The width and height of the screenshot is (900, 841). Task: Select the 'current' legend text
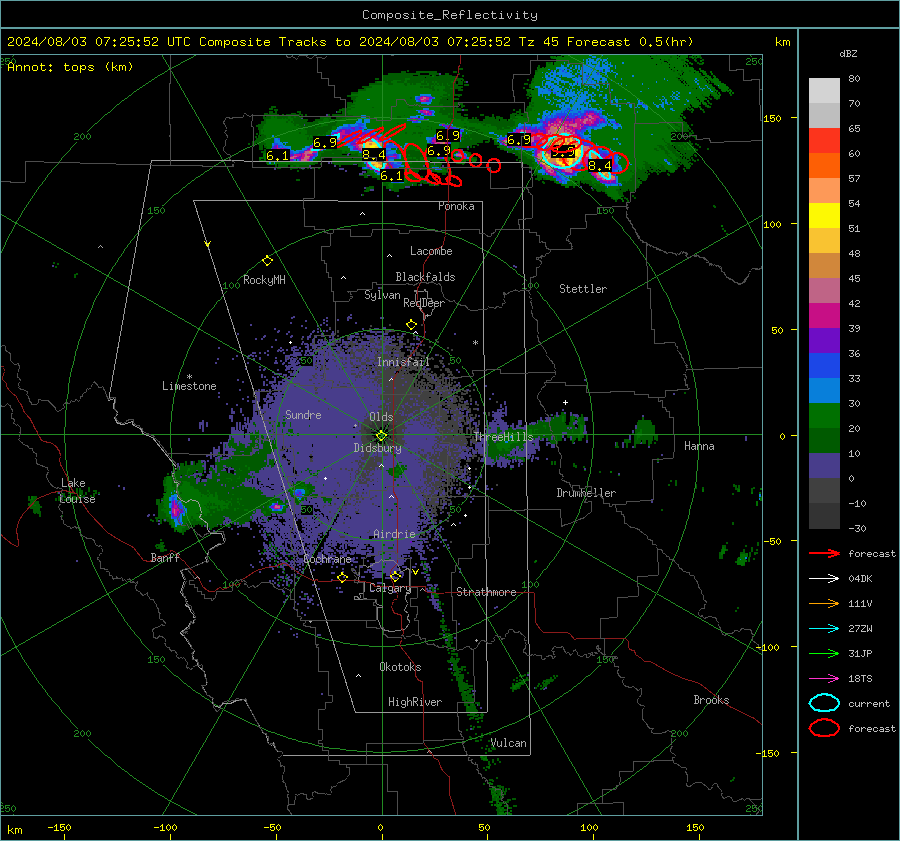coord(869,704)
